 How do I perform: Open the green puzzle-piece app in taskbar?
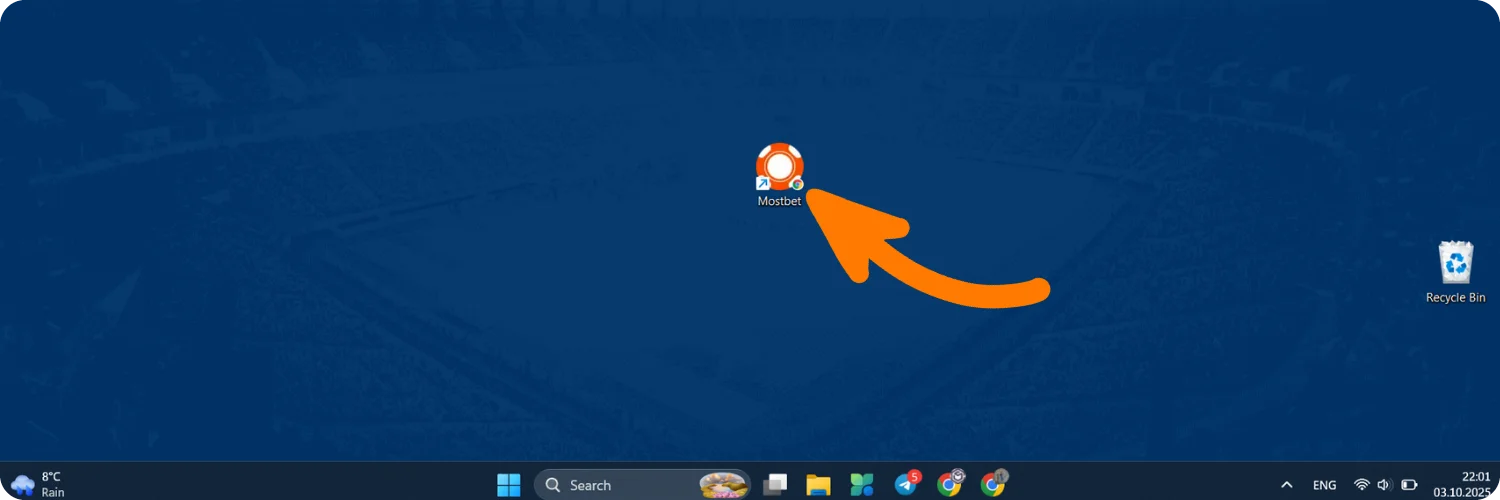(862, 485)
